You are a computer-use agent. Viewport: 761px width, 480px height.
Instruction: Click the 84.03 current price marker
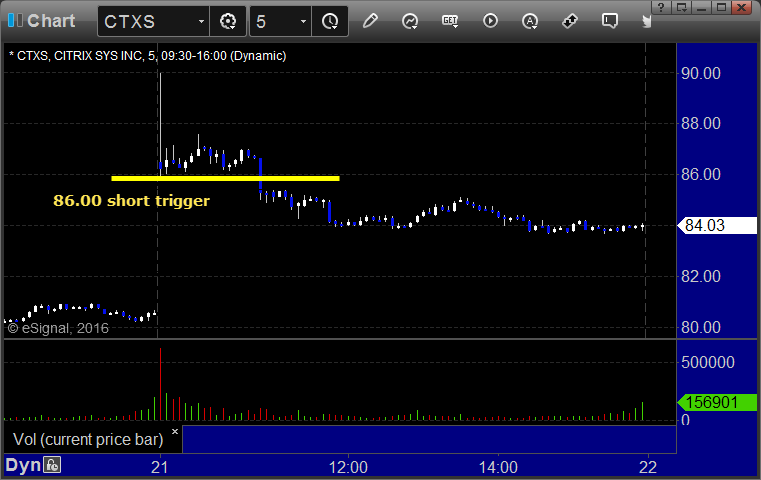point(717,225)
